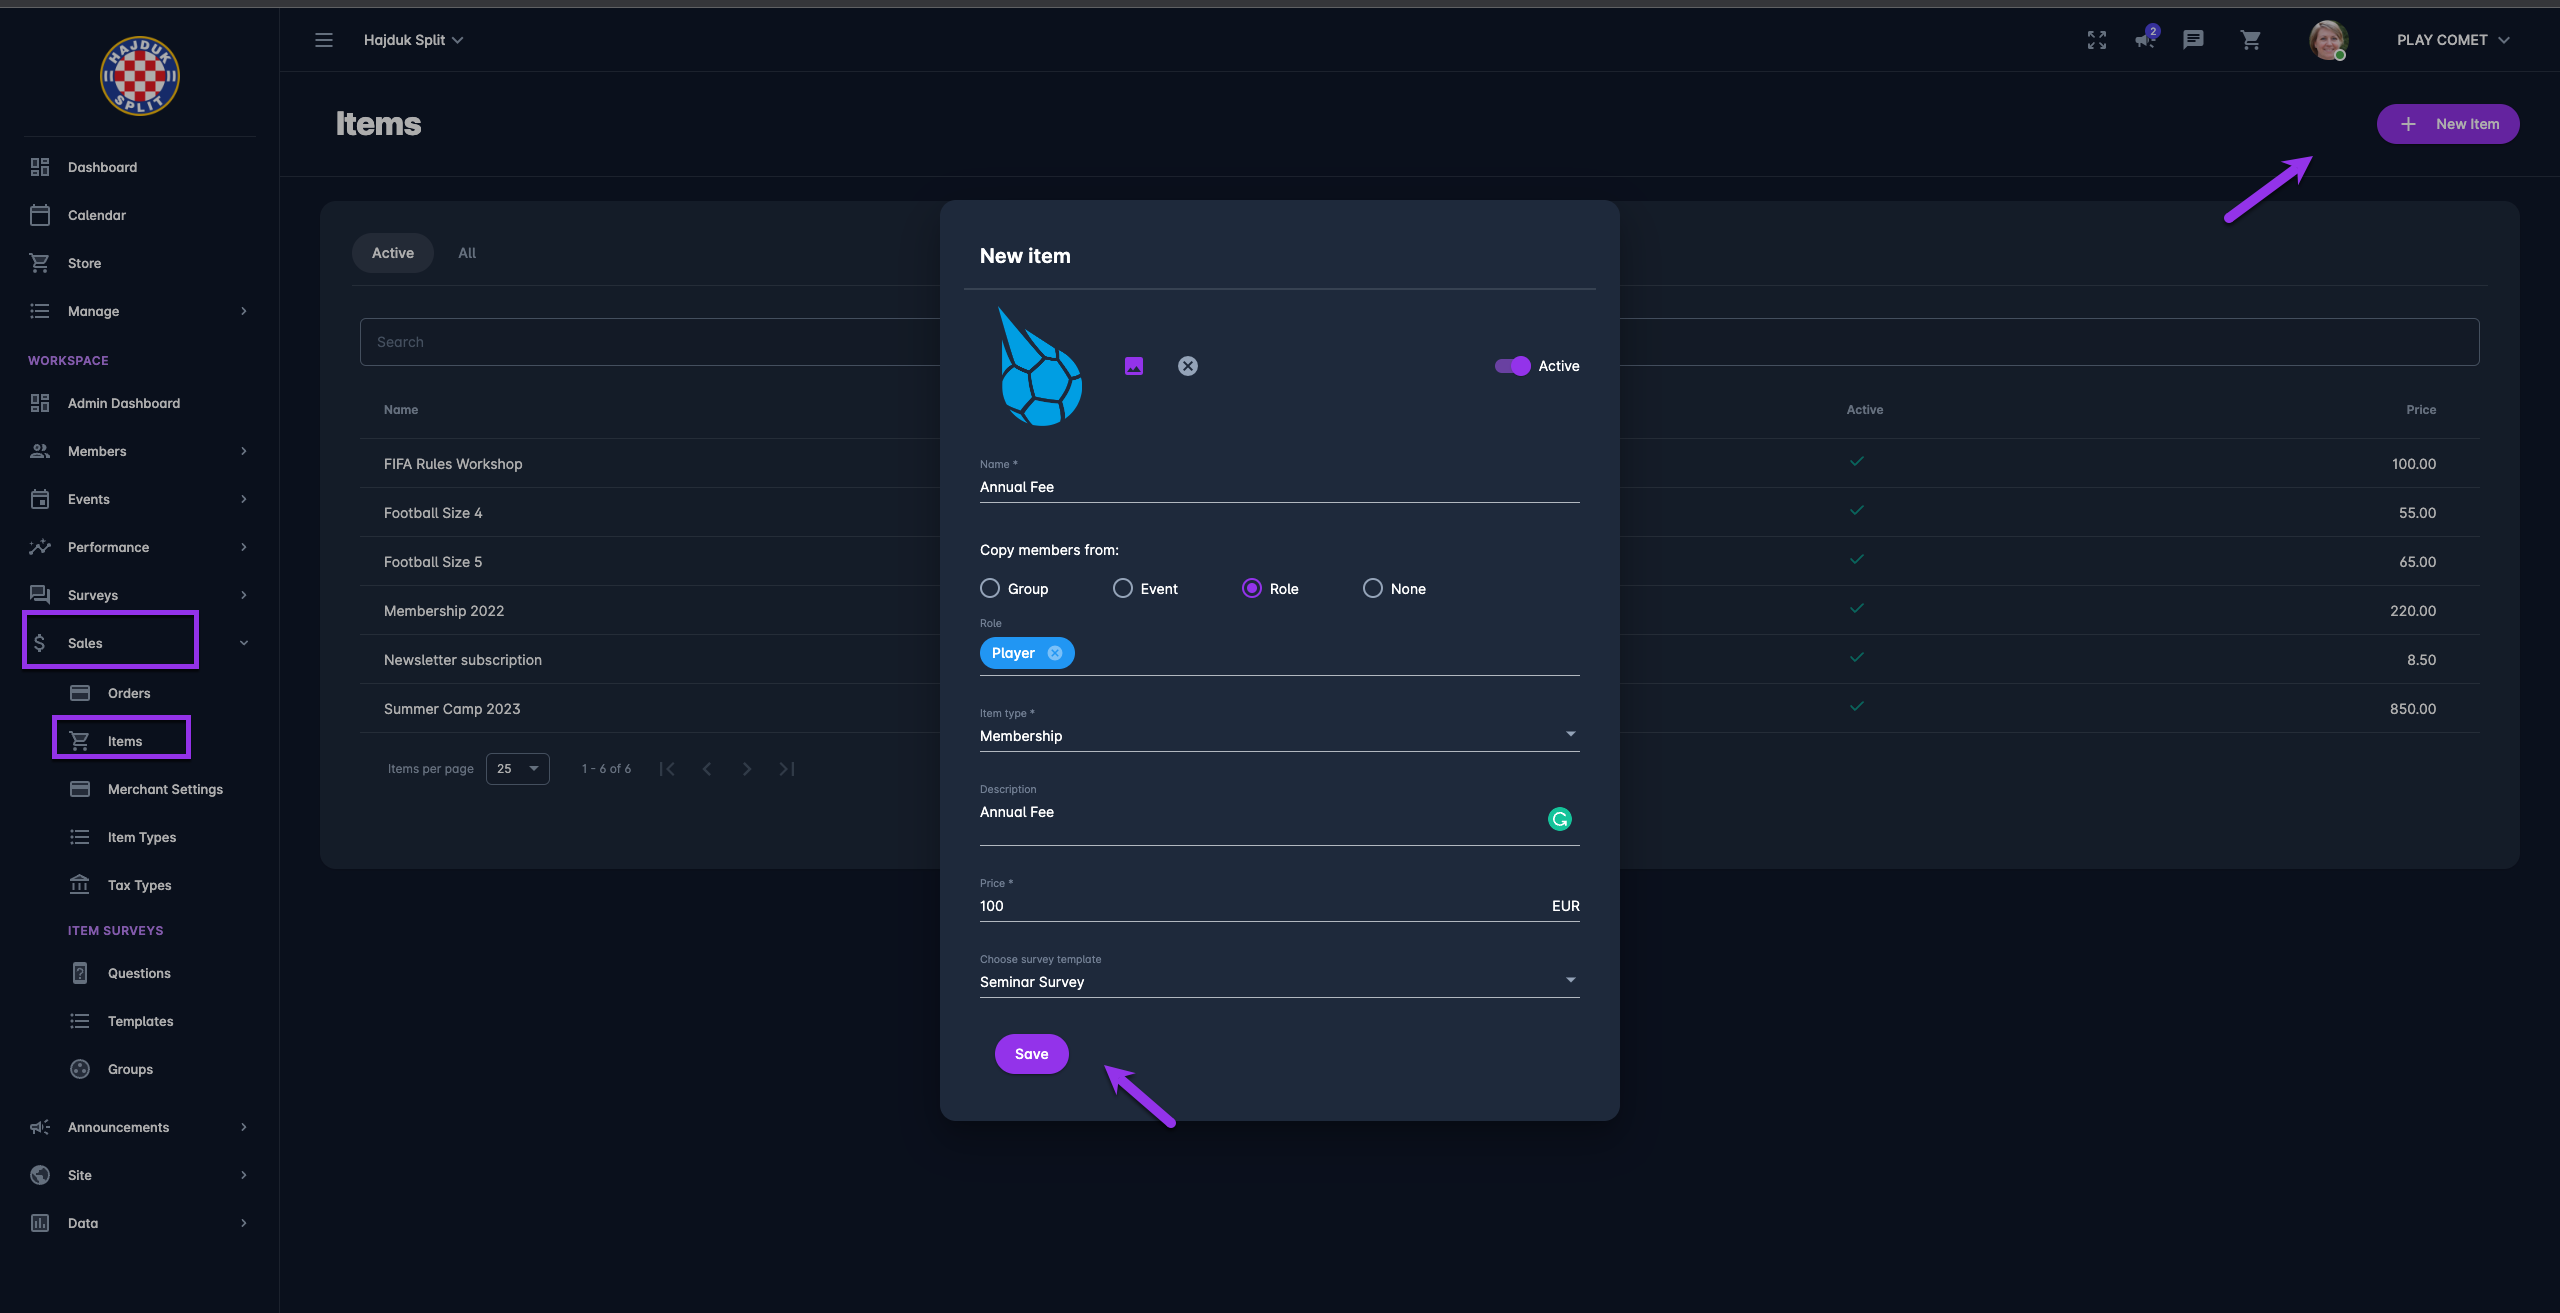Viewport: 2560px width, 1313px height.
Task: Open shopping cart icon in header
Action: [x=2250, y=40]
